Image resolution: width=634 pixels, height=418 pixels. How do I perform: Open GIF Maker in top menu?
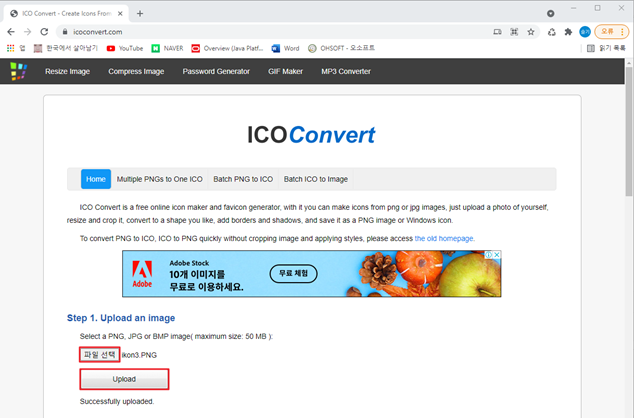coord(285,71)
